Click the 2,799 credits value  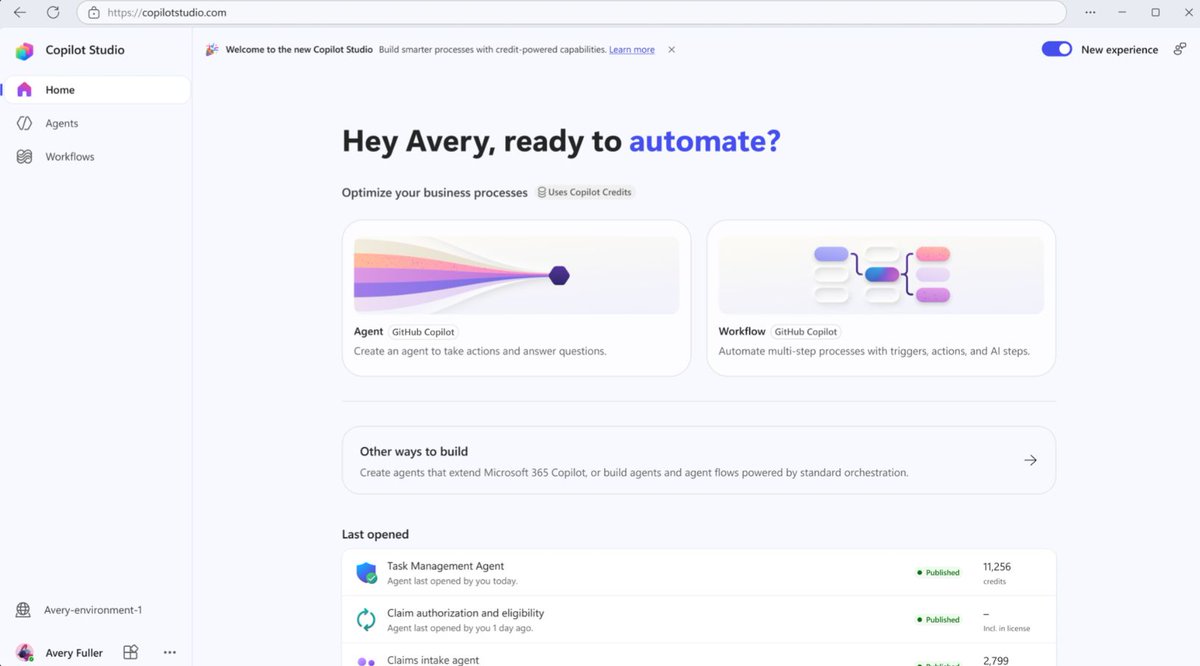click(995, 661)
